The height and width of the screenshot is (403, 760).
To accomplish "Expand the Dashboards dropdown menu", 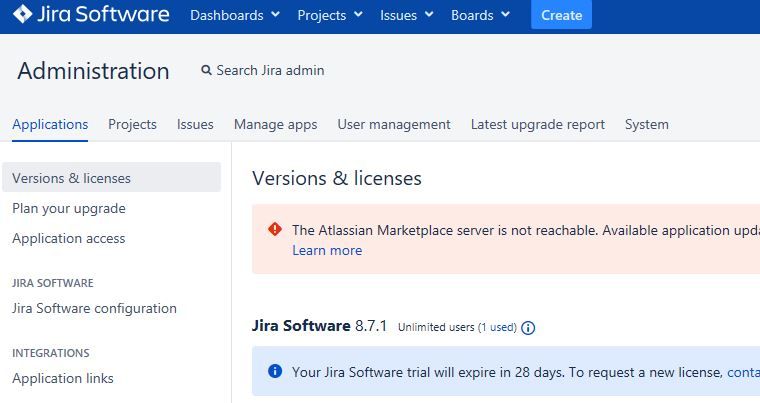I will point(235,15).
